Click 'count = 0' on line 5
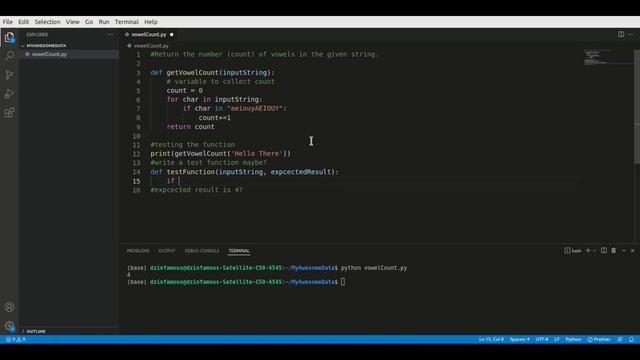This screenshot has height=360, width=640. (x=184, y=91)
